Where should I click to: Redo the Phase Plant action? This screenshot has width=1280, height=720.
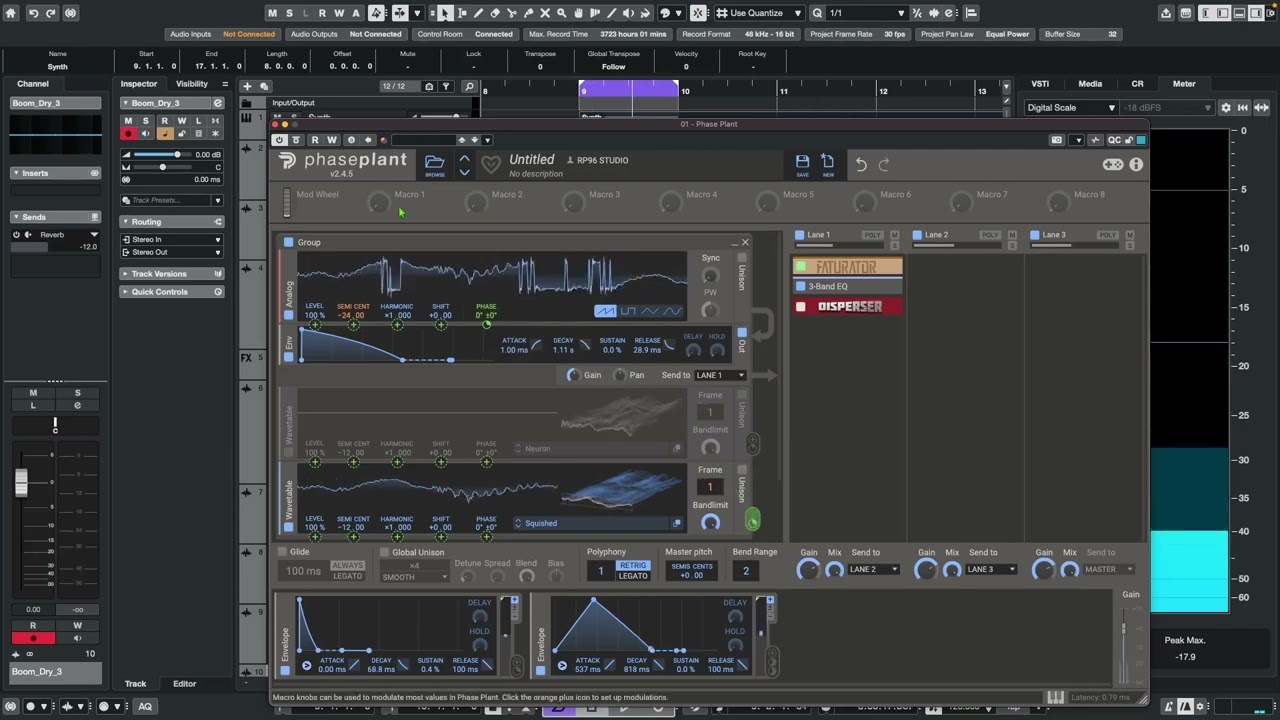point(884,164)
